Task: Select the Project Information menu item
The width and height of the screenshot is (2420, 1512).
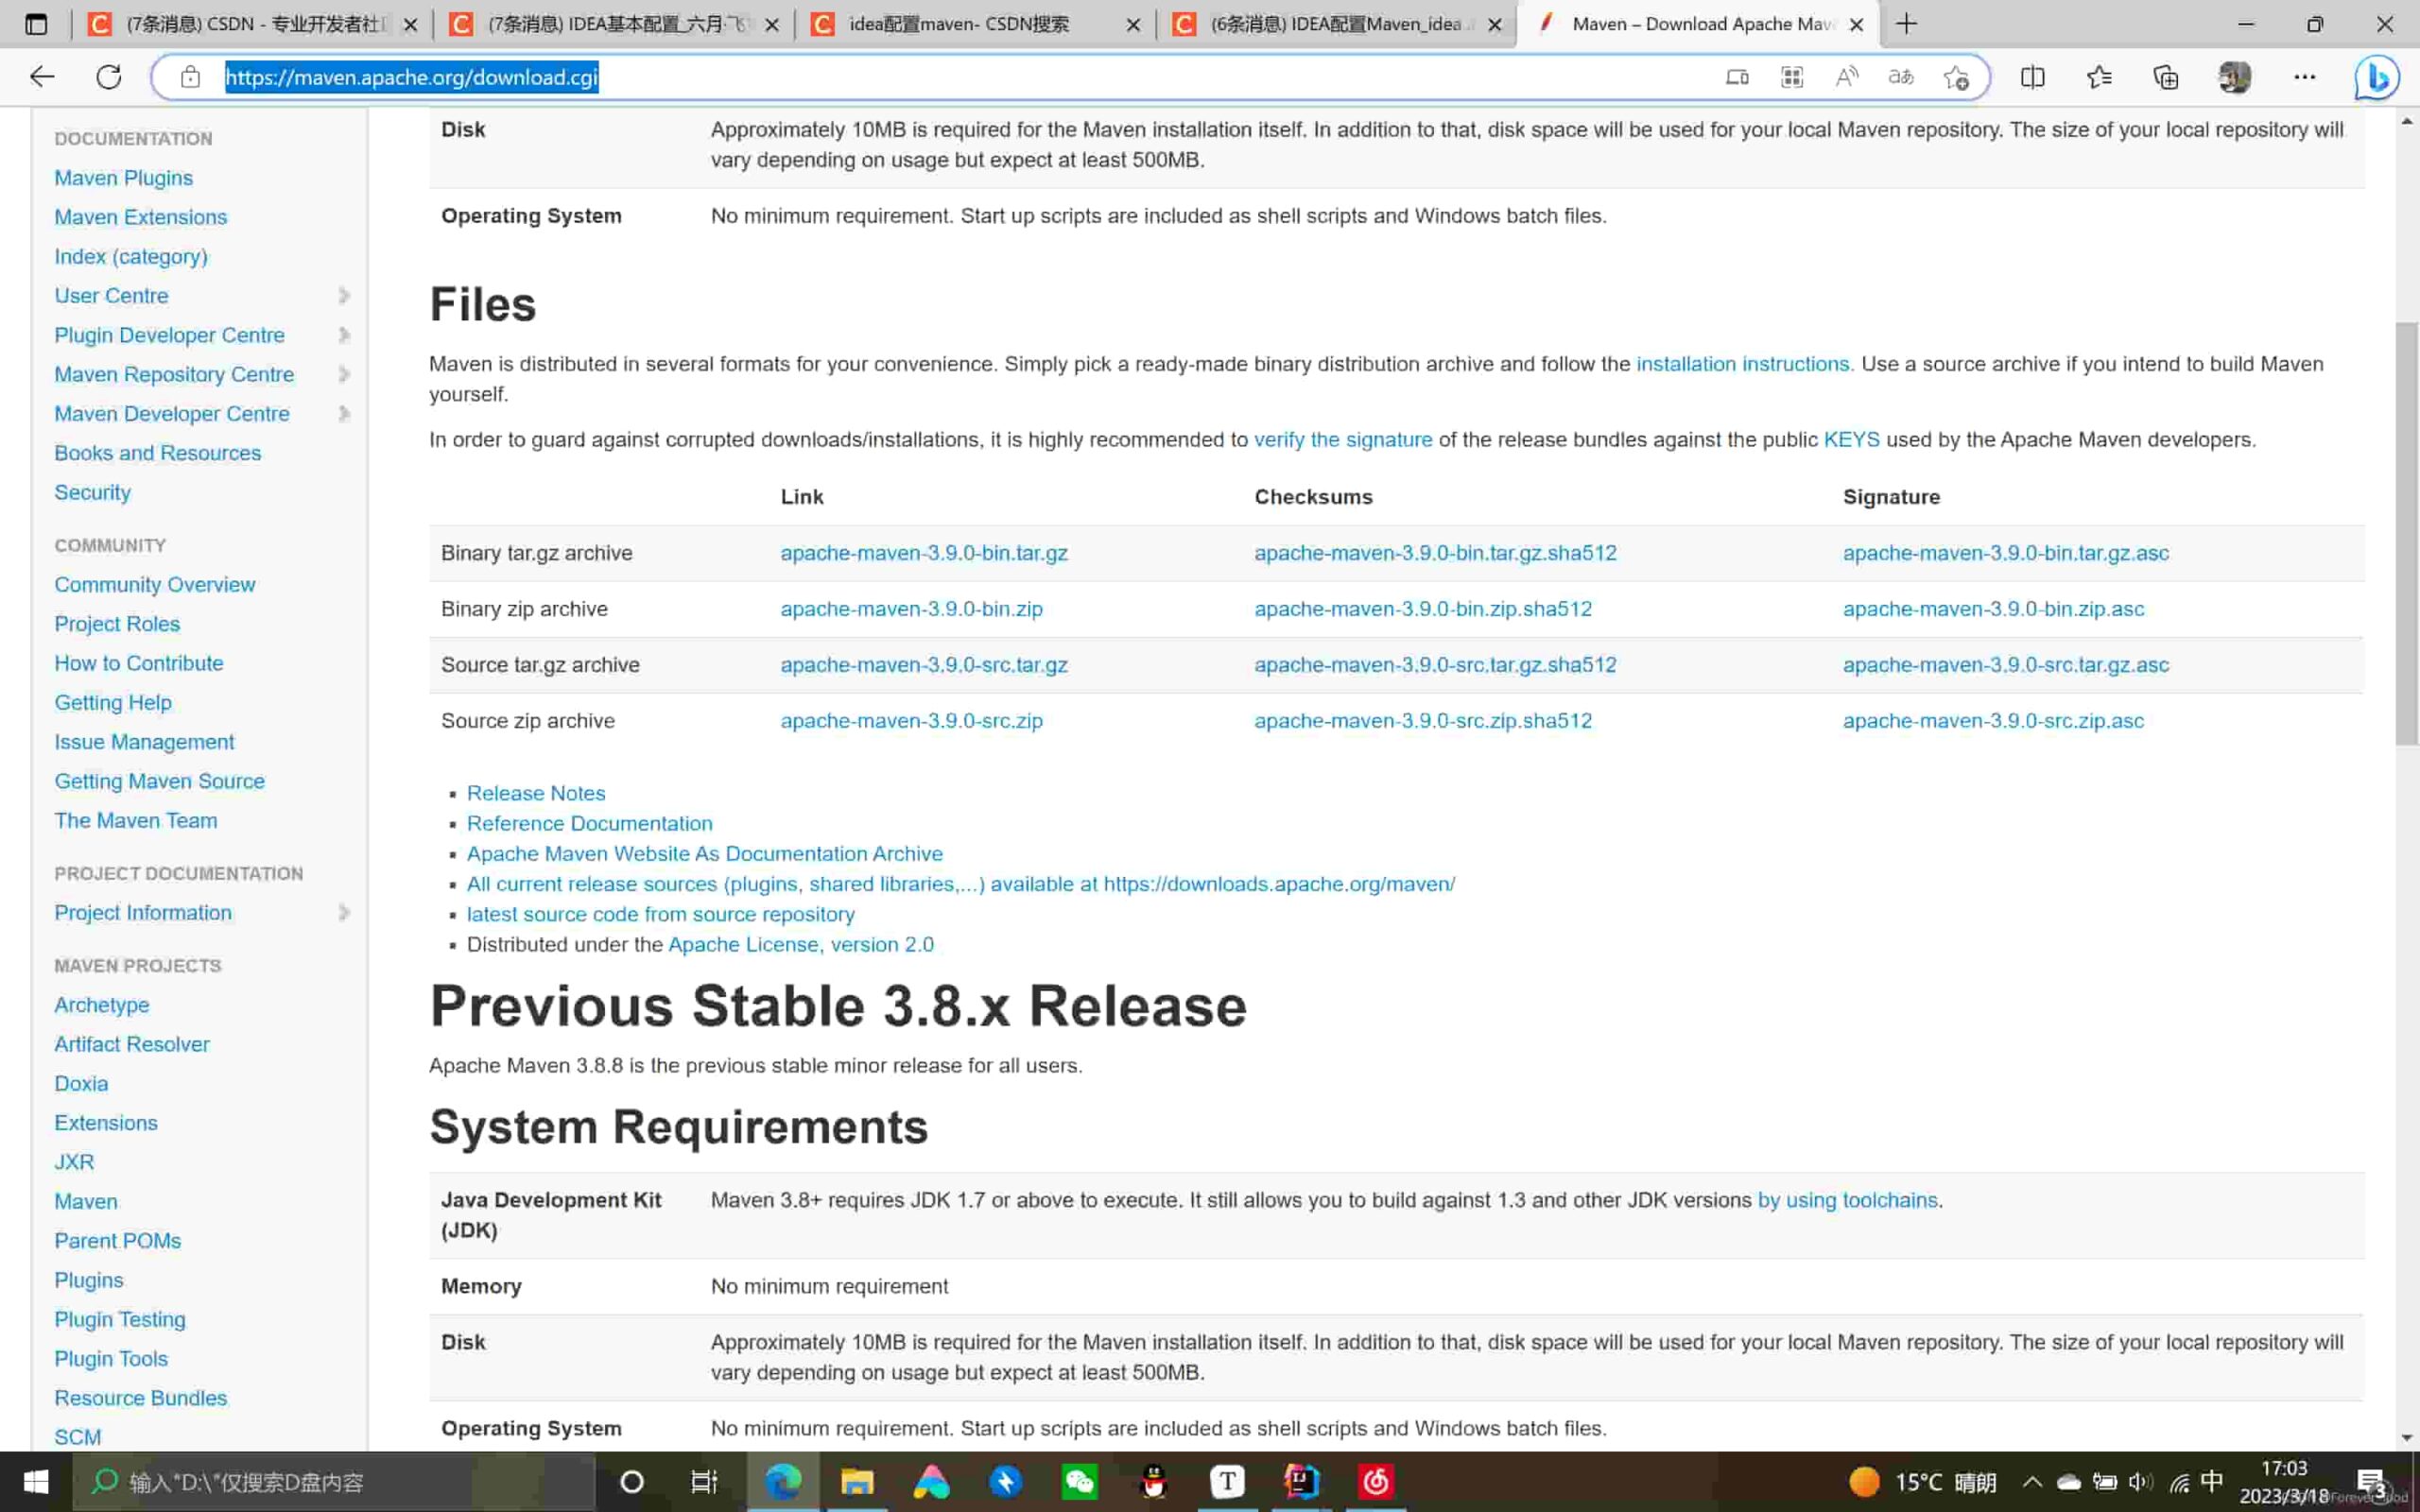Action: 143,913
